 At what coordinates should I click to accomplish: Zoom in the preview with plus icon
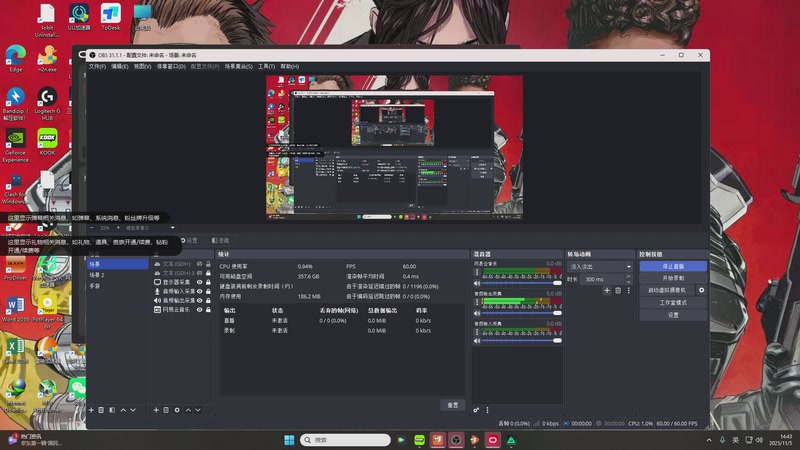pyautogui.click(x=118, y=228)
